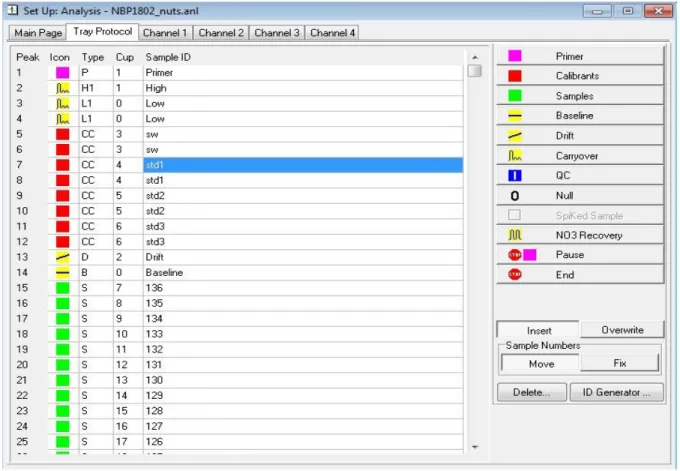Click the End stop-sign icon
Screen dimensions: 680x471
[x=515, y=275]
